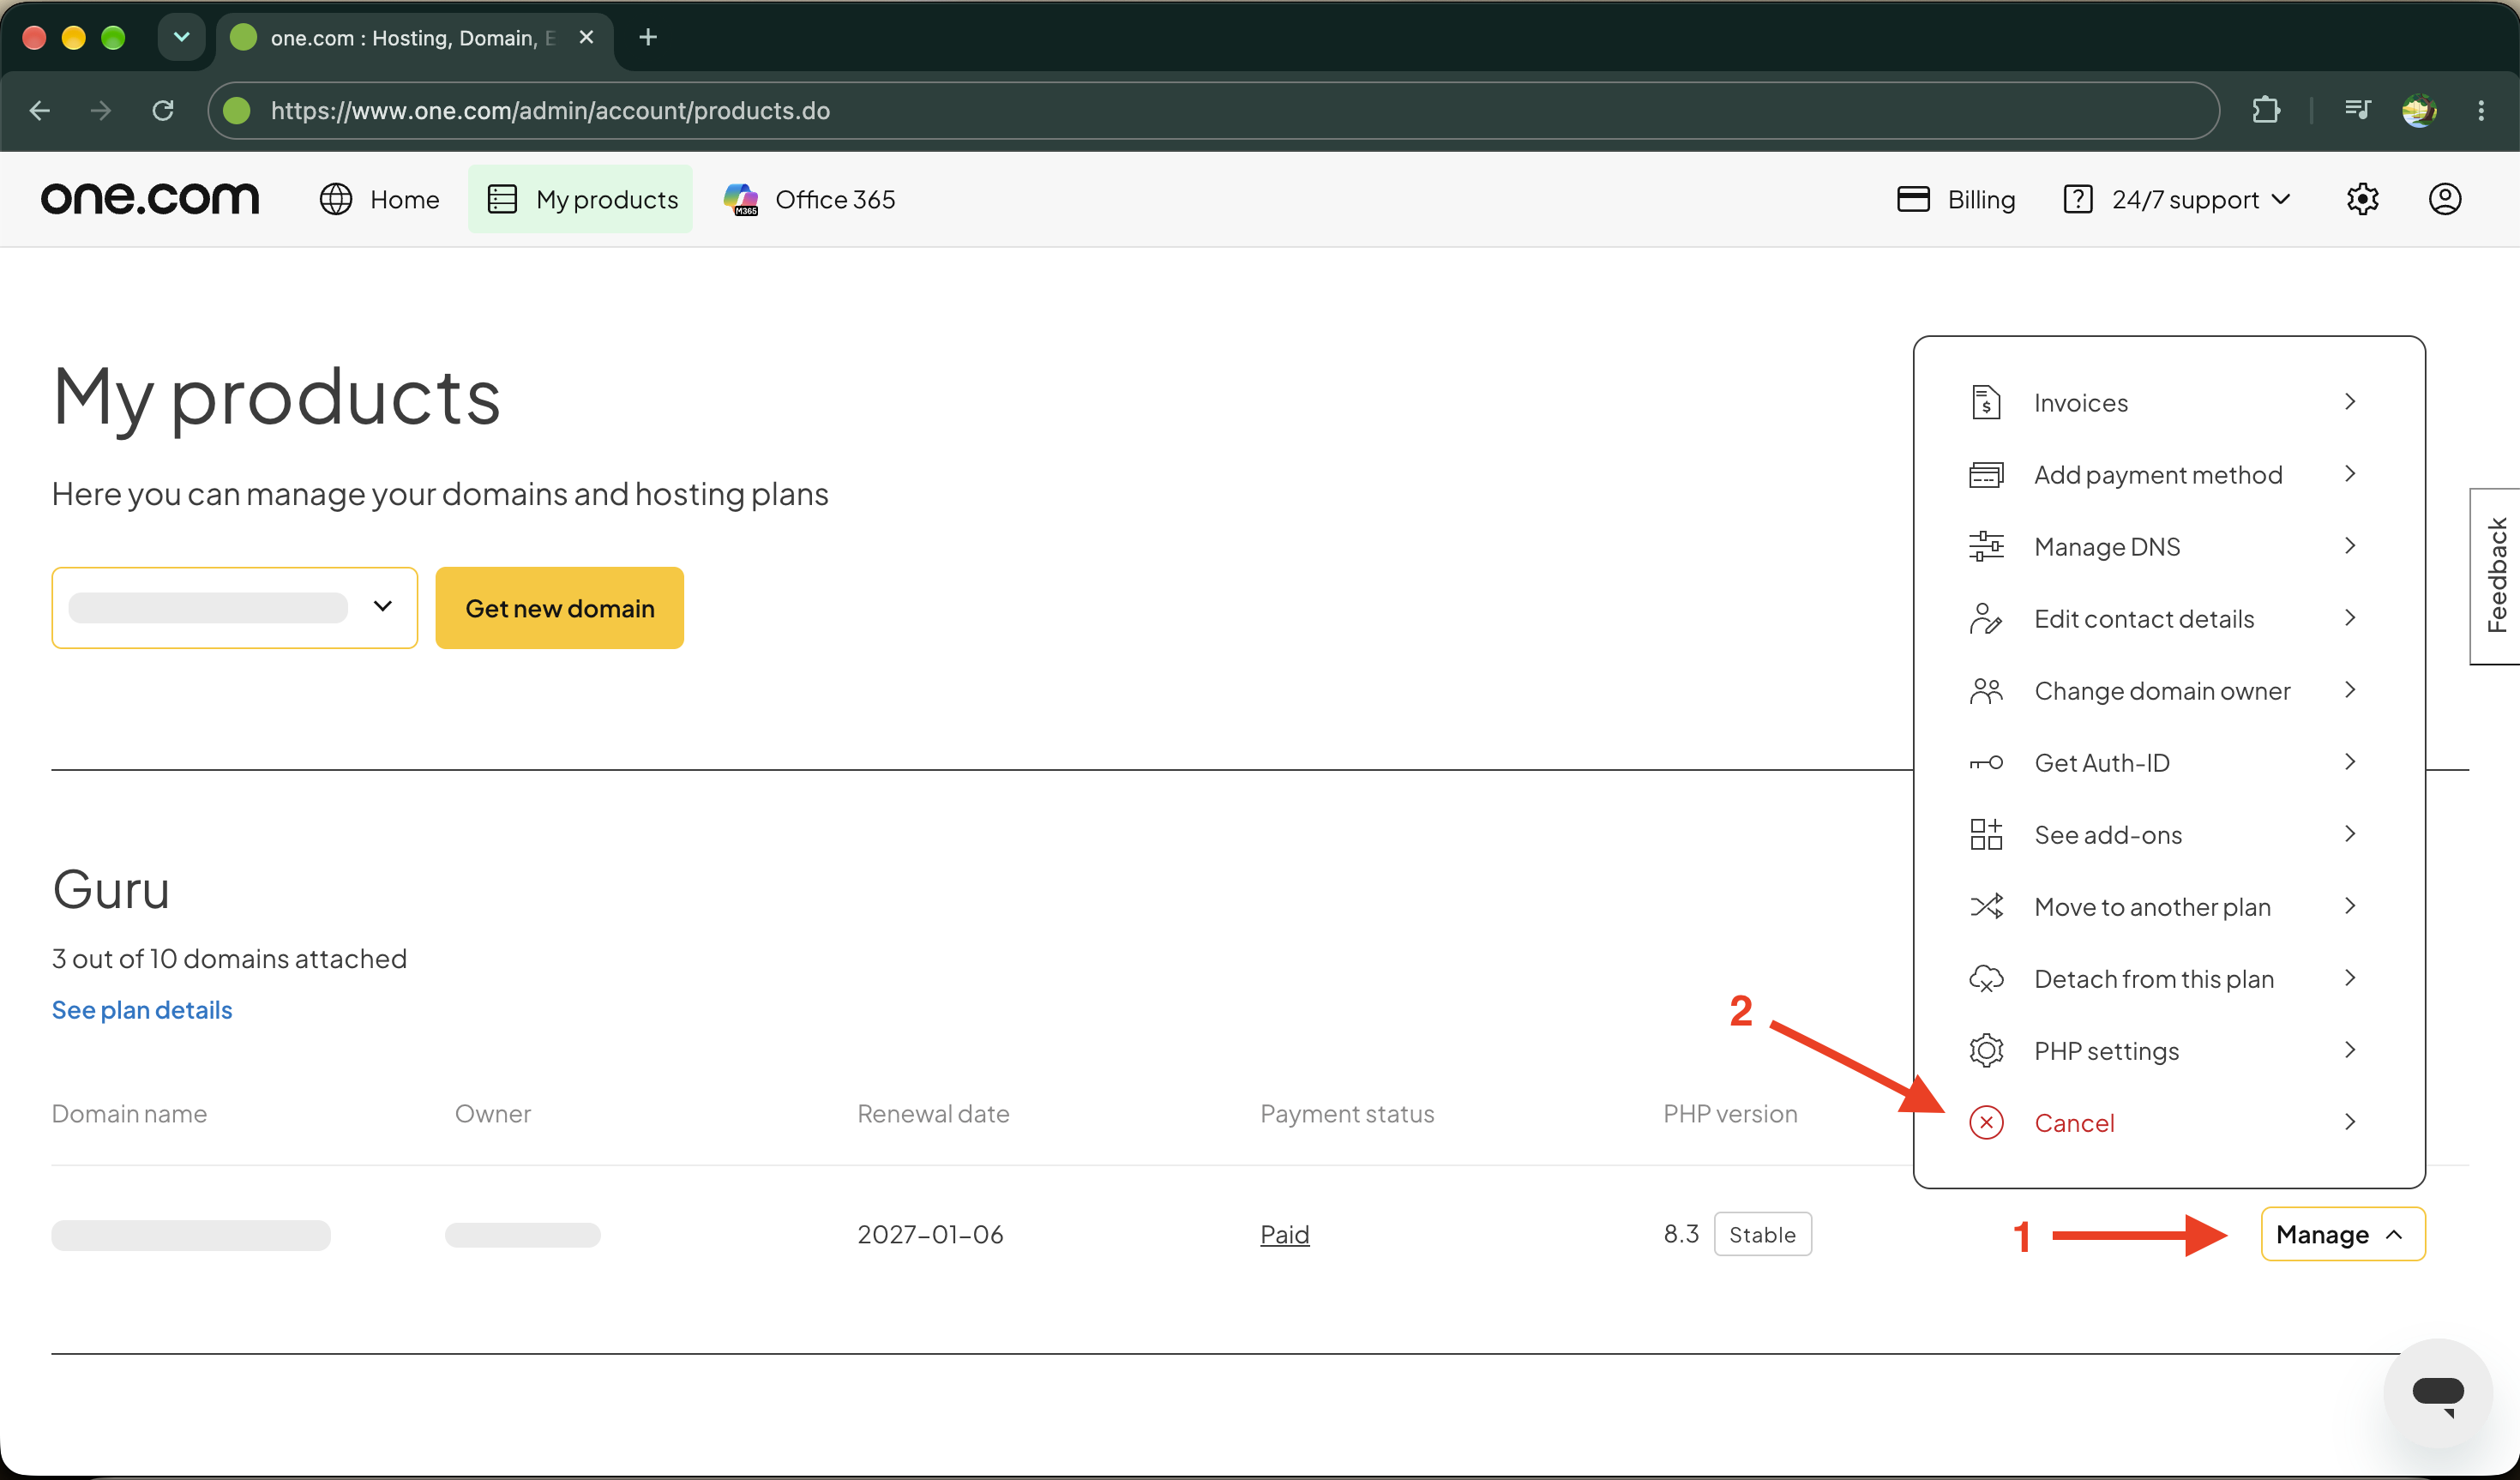Viewport: 2520px width, 1480px height.
Task: Collapse the Manage dropdown button
Action: click(x=2343, y=1234)
